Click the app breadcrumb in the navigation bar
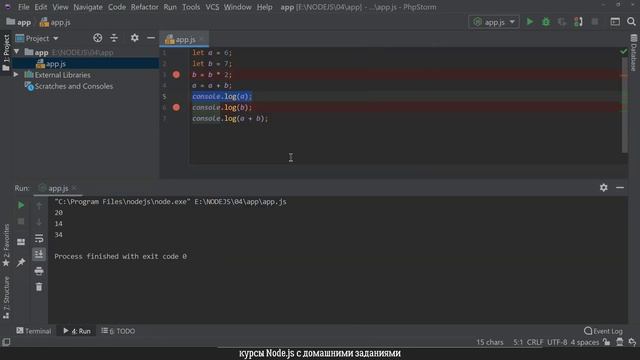 (x=19, y=22)
